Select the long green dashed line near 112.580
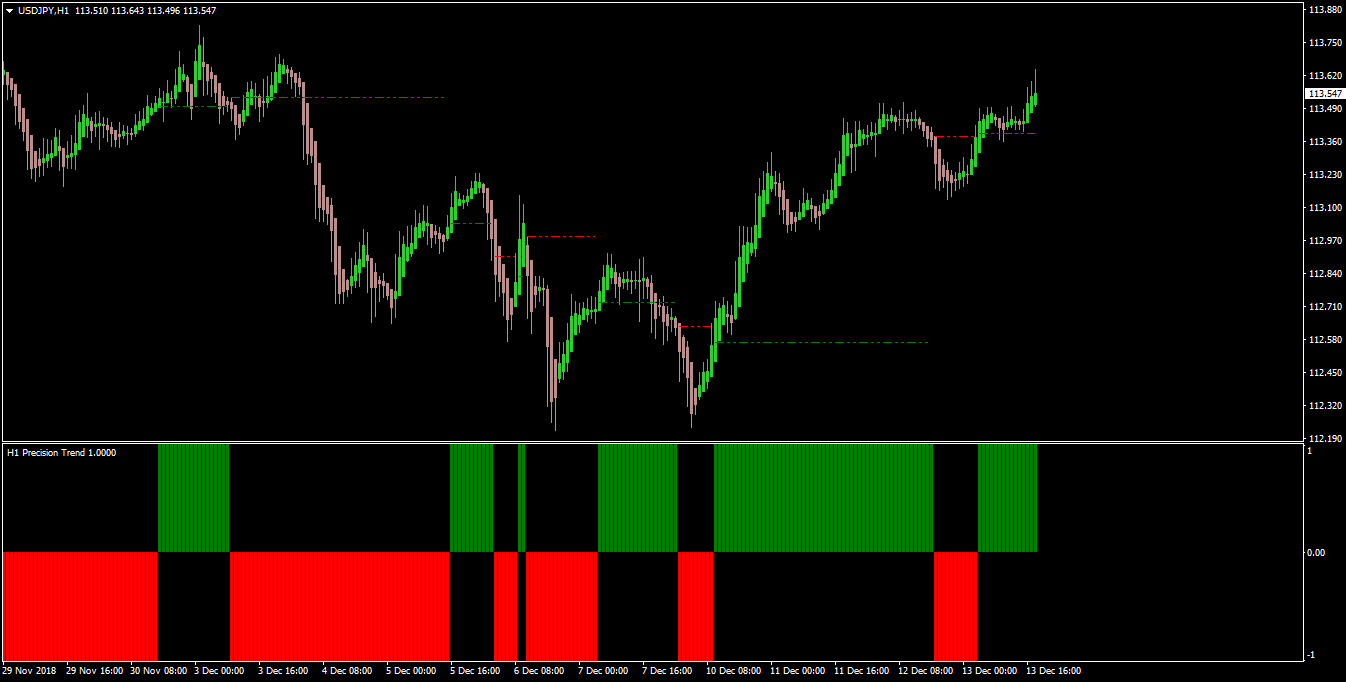Screen dimensions: 1346x682 [824, 343]
